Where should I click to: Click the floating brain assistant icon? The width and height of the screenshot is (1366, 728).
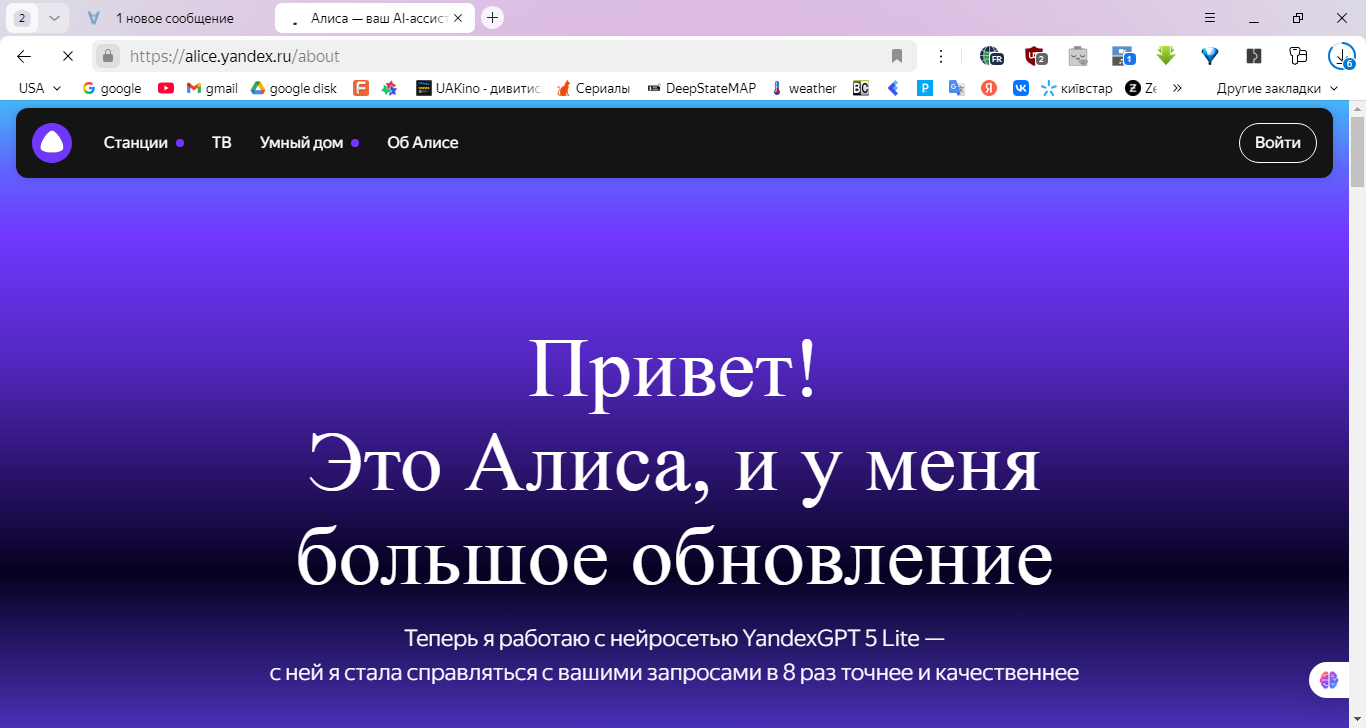pos(1329,680)
